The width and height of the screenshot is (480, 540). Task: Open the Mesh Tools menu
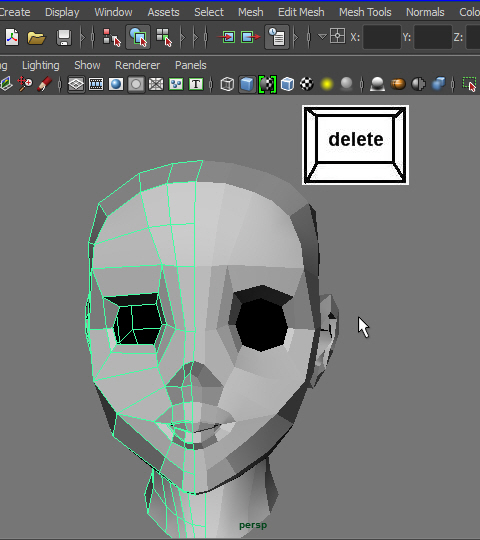point(365,12)
